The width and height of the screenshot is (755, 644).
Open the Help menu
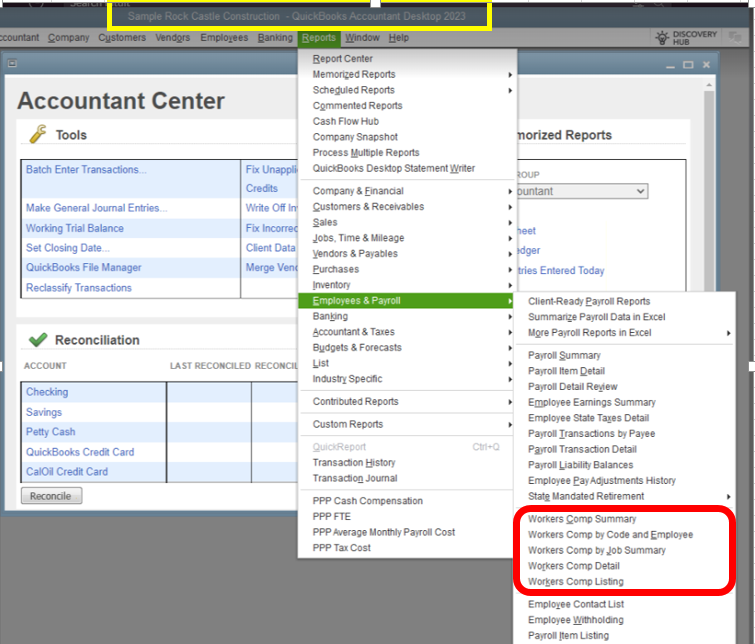[399, 38]
